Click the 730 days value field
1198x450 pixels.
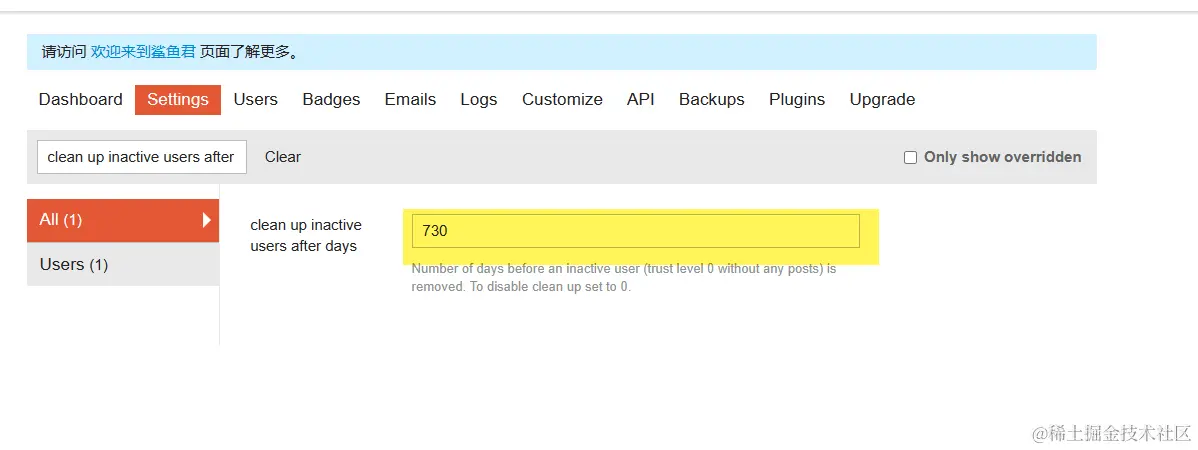pos(636,231)
